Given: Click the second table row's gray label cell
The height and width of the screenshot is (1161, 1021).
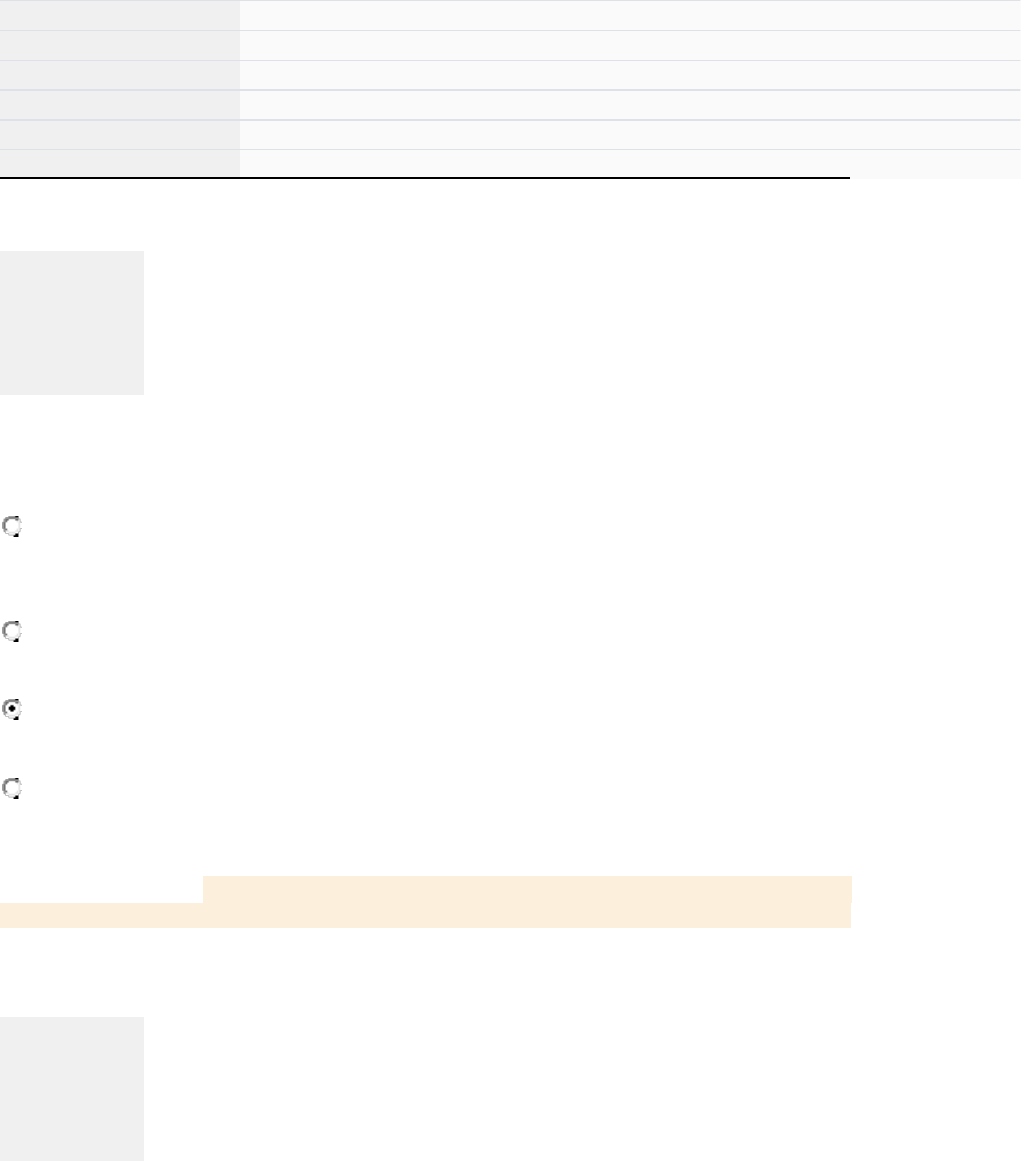Looking at the screenshot, I should [120, 45].
